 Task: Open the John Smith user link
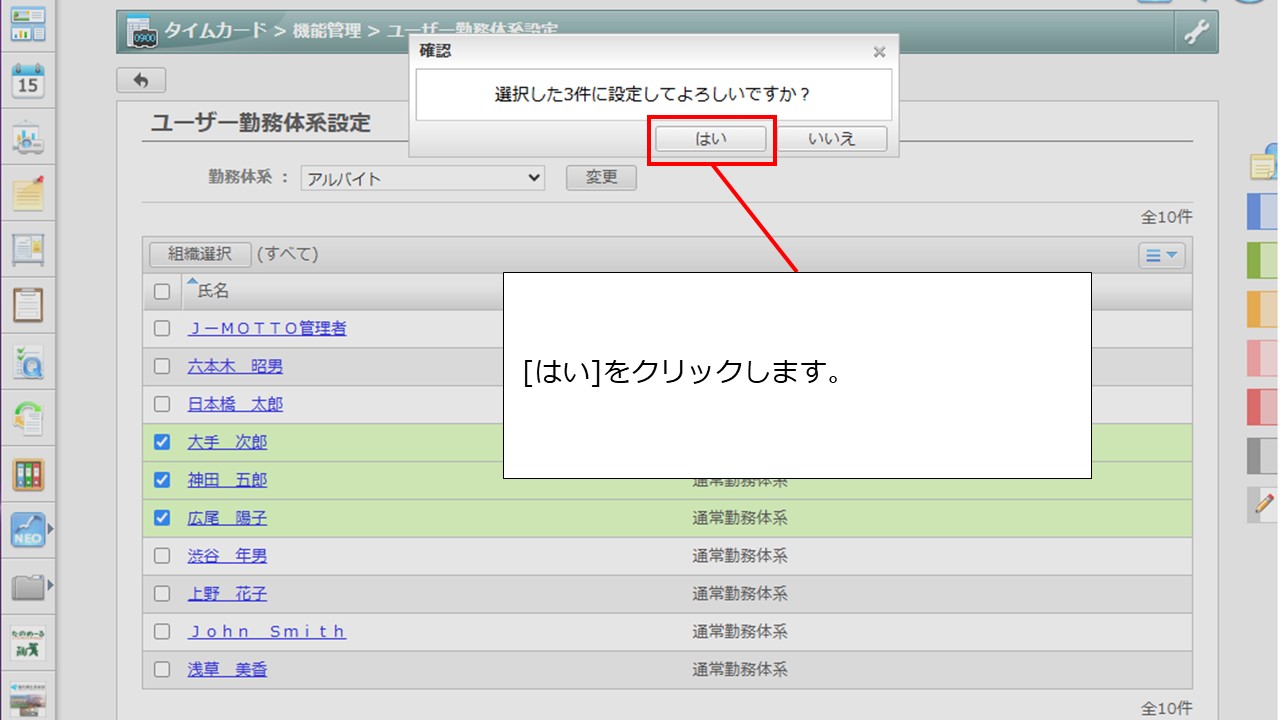[x=267, y=631]
